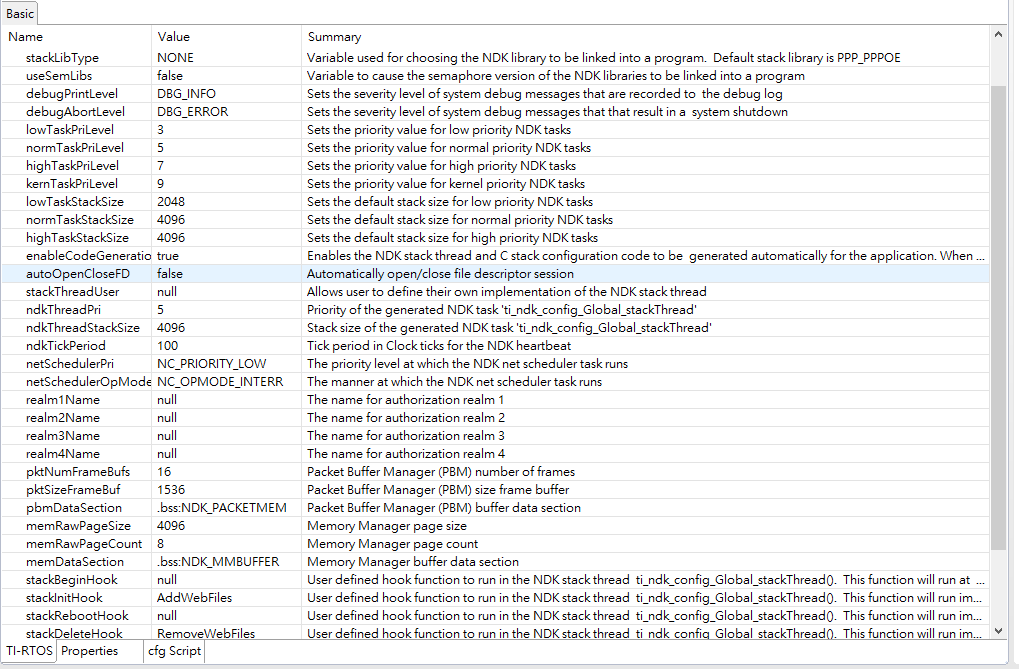This screenshot has width=1019, height=669.
Task: Select the highTaskPriLevel property name
Action: pos(73,166)
